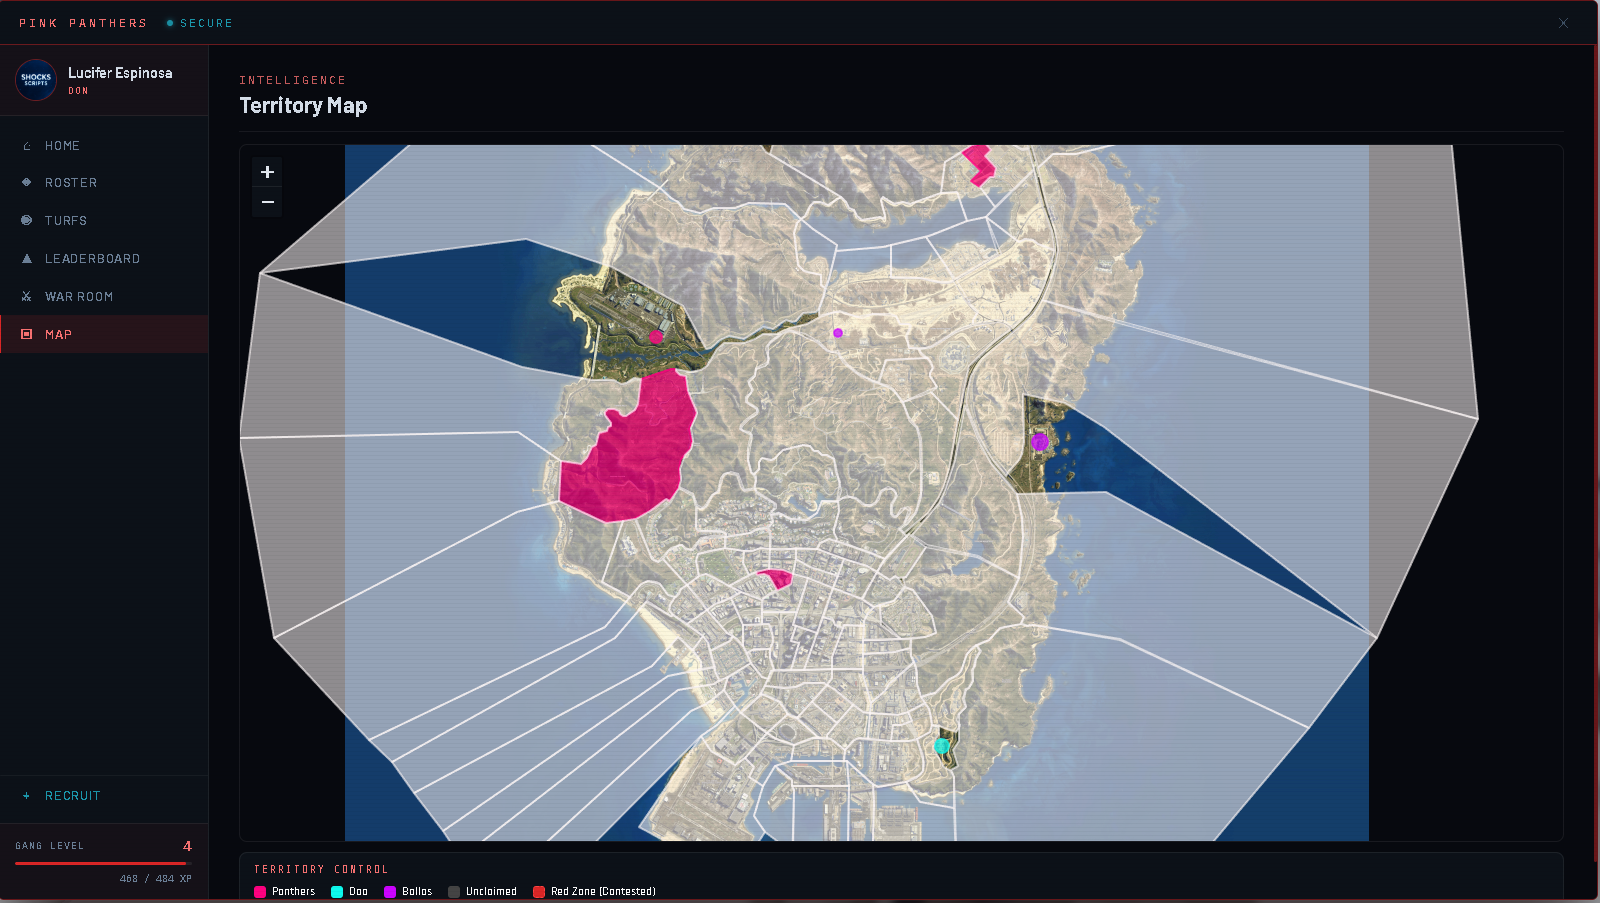Click the DON rank label
1600x903 pixels.
pos(78,91)
